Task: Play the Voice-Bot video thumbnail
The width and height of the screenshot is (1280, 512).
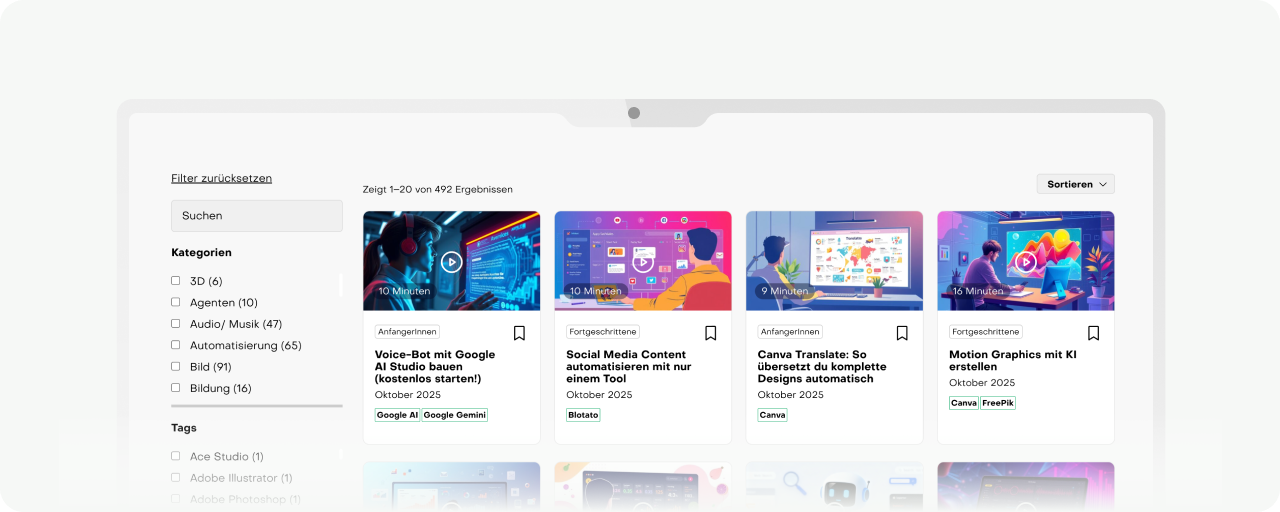Action: (452, 262)
